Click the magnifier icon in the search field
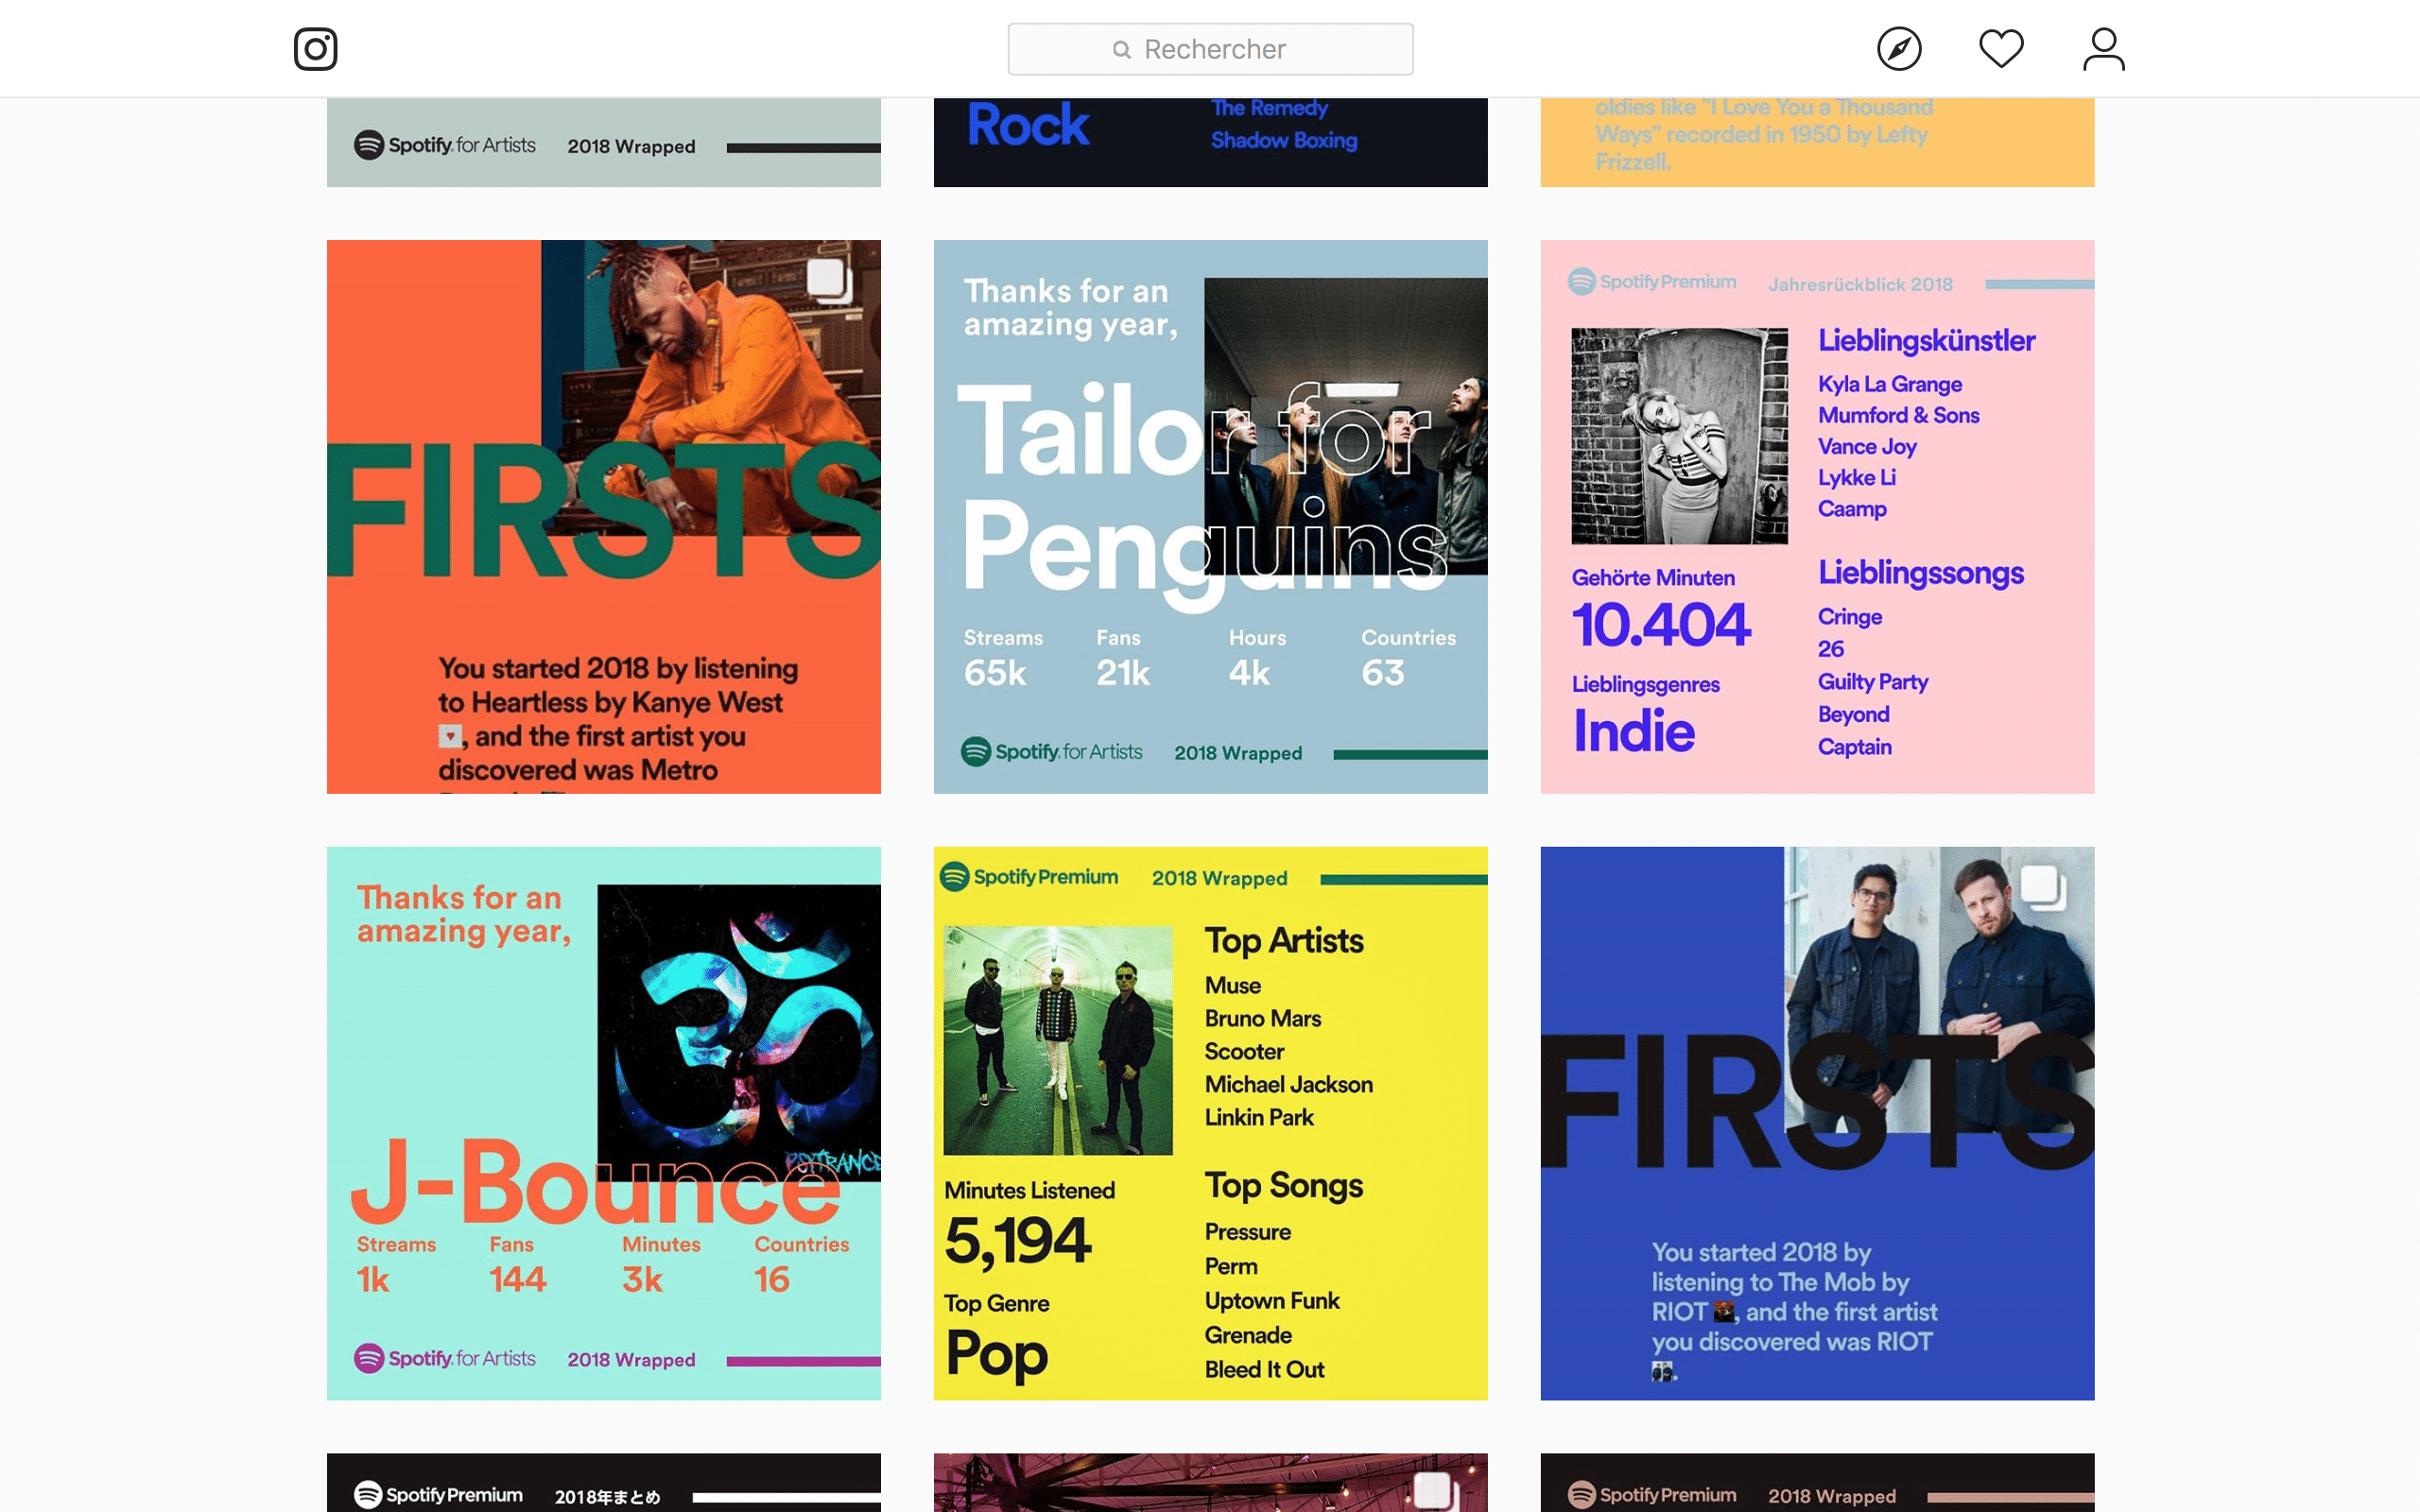This screenshot has height=1512, width=2420. click(1122, 49)
